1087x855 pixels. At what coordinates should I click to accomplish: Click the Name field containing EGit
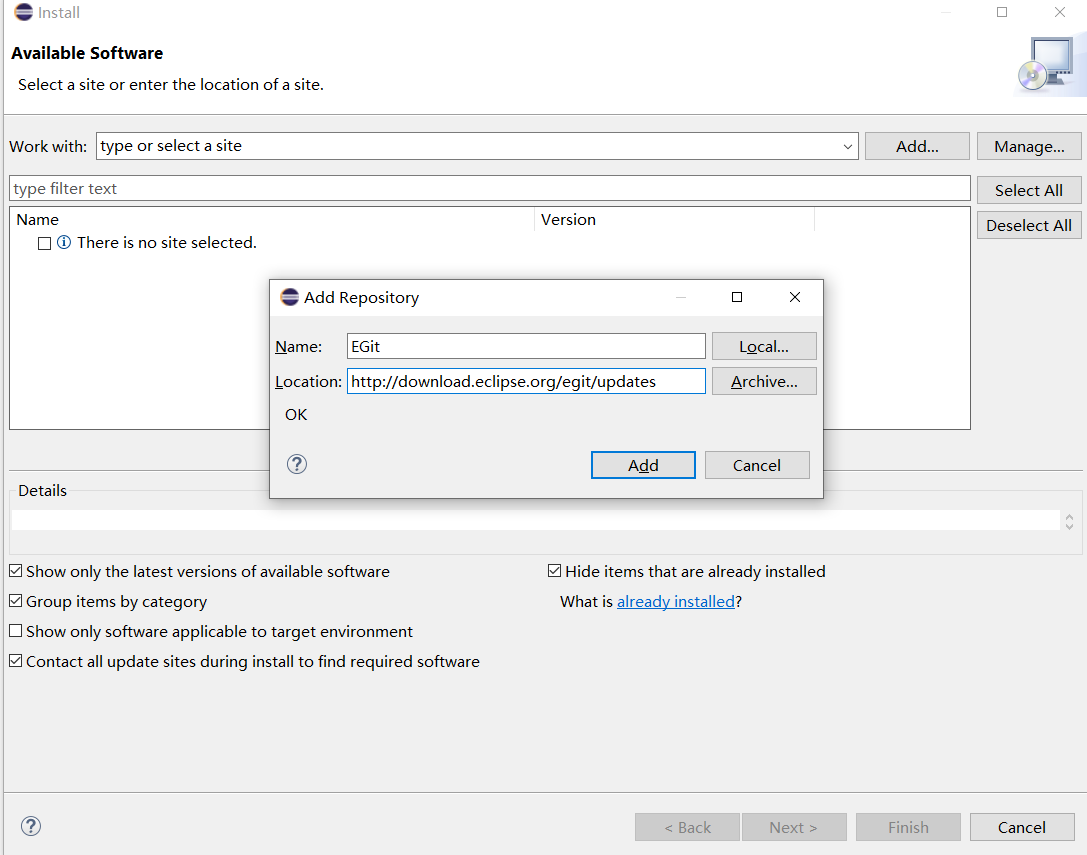click(526, 346)
